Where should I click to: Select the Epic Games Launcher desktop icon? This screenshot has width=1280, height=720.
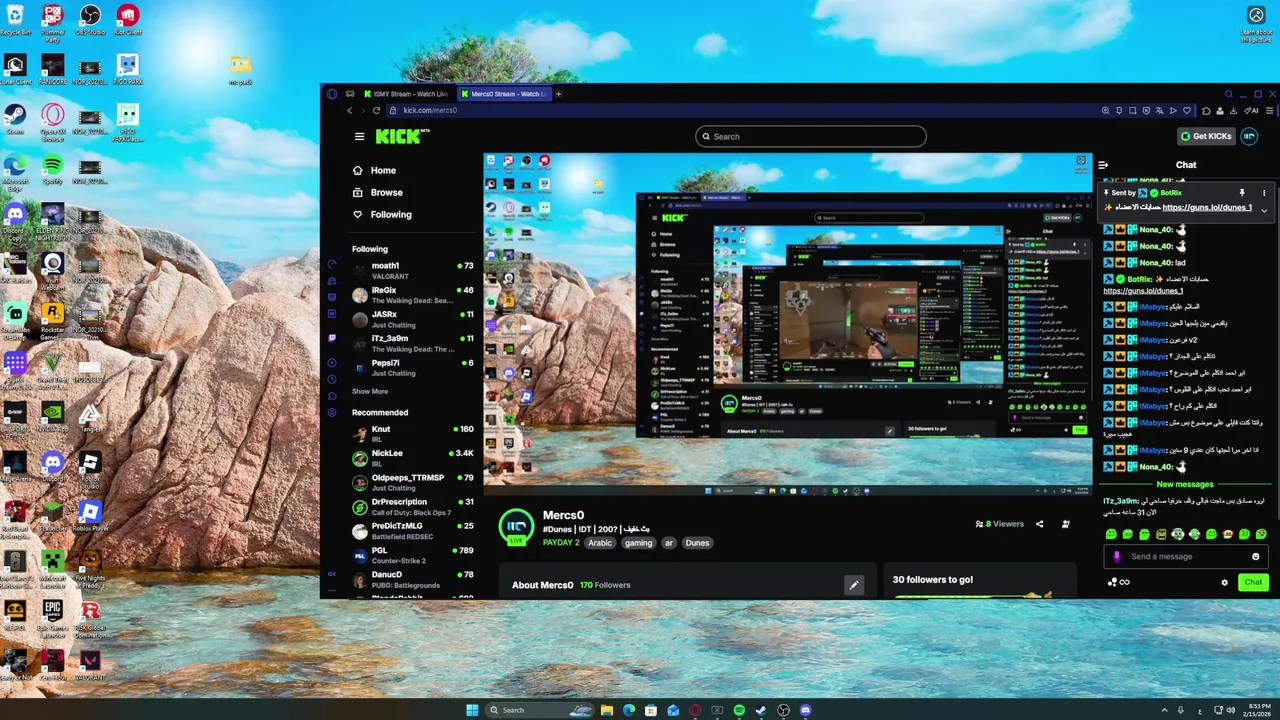52,616
